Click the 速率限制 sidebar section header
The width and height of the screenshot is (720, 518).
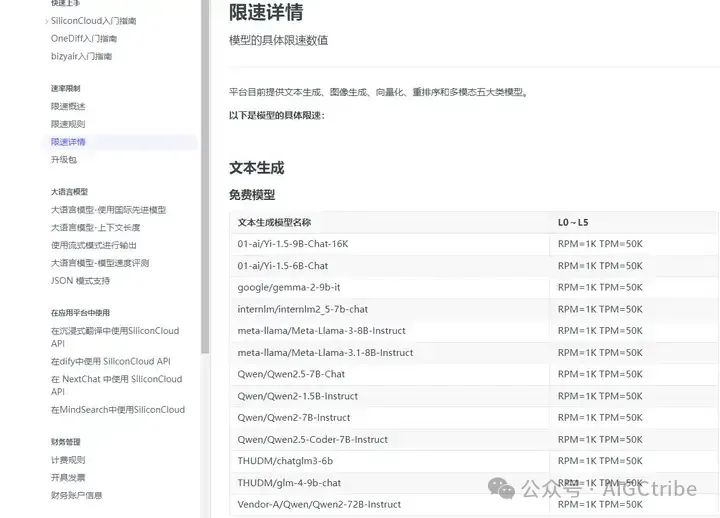pos(66,88)
